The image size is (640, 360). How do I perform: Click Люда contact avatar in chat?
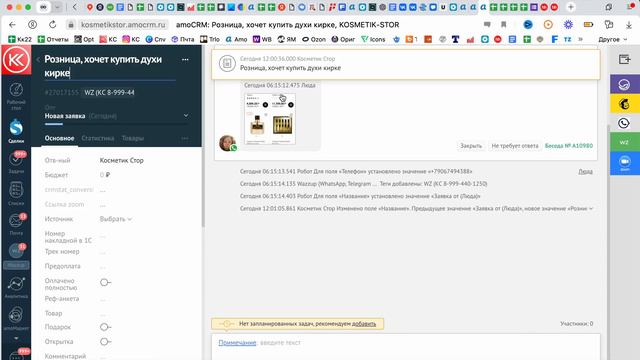pyautogui.click(x=227, y=143)
